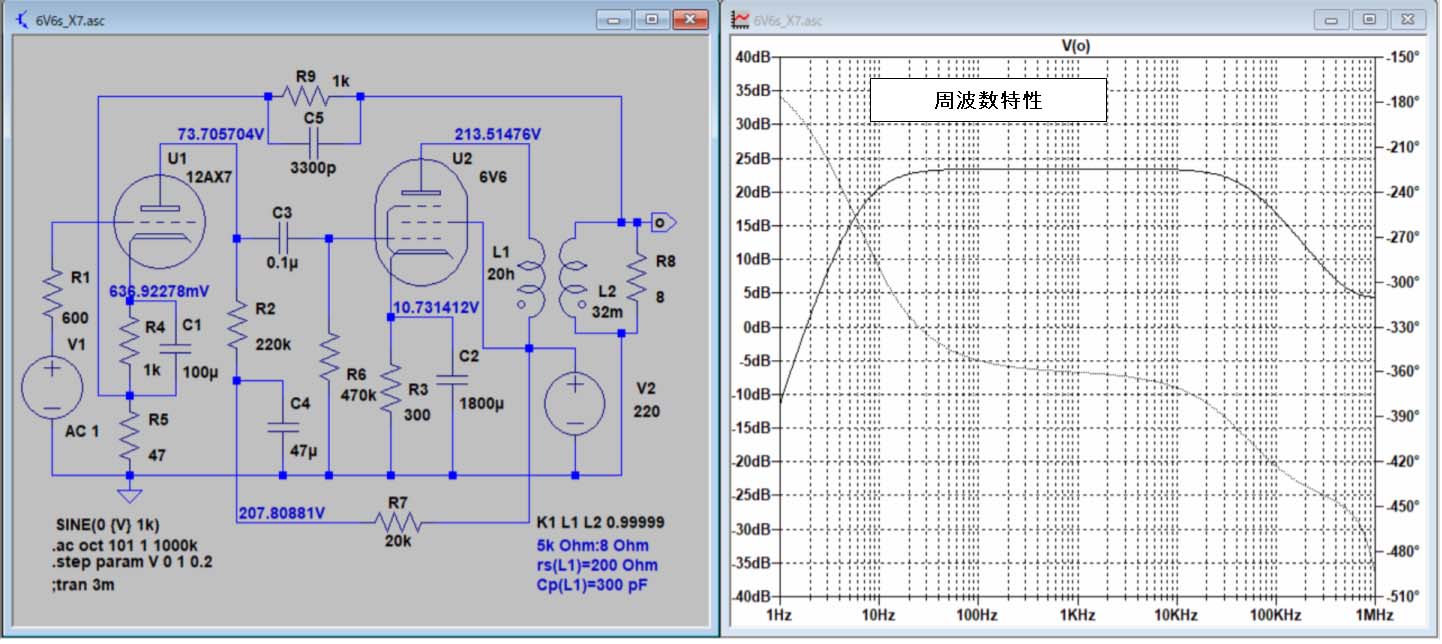1442x644 pixels.
Task: Select the R9 1k feedback resistor
Action: [305, 96]
